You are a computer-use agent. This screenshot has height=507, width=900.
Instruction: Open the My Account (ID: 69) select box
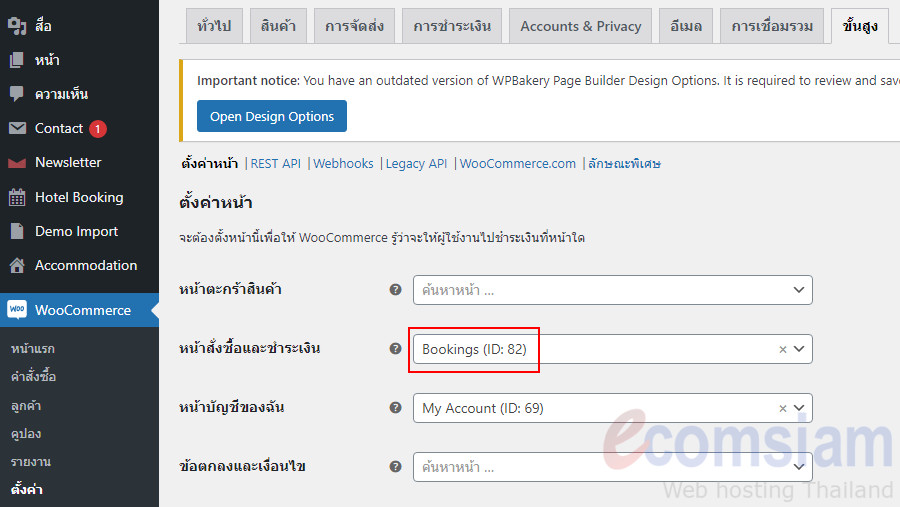click(612, 408)
